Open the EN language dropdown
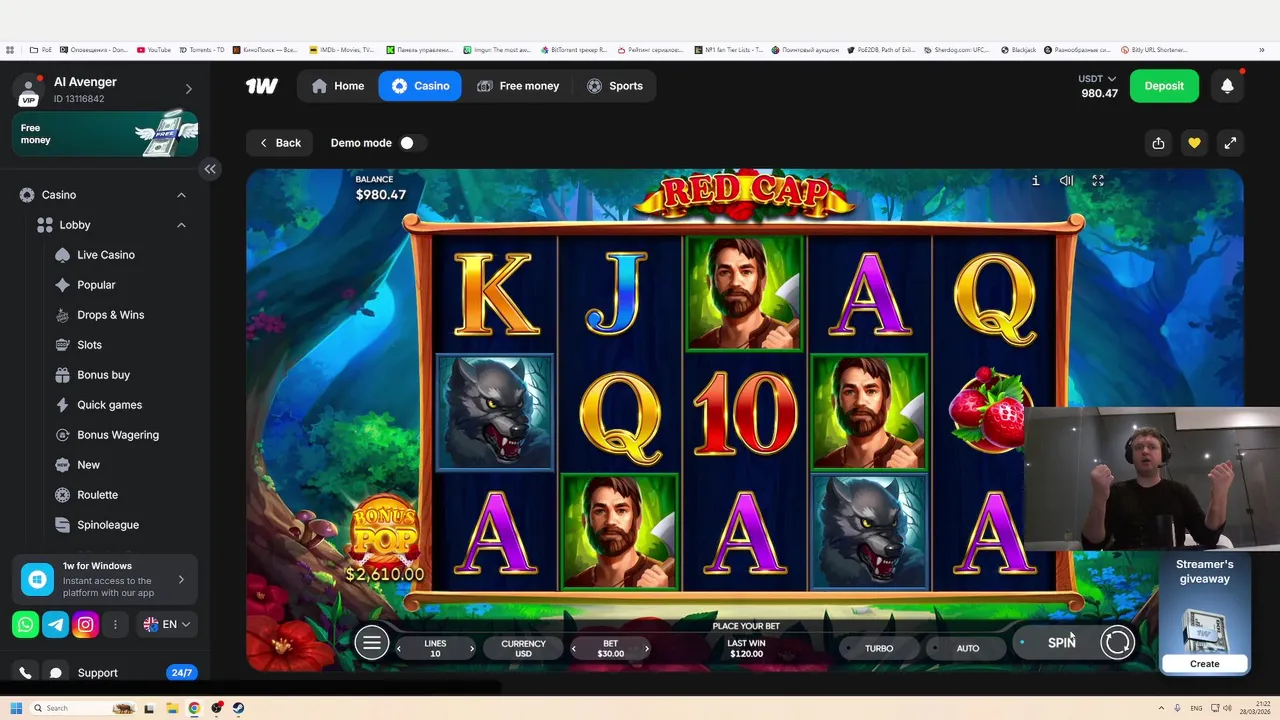The image size is (1280, 720). 166,624
